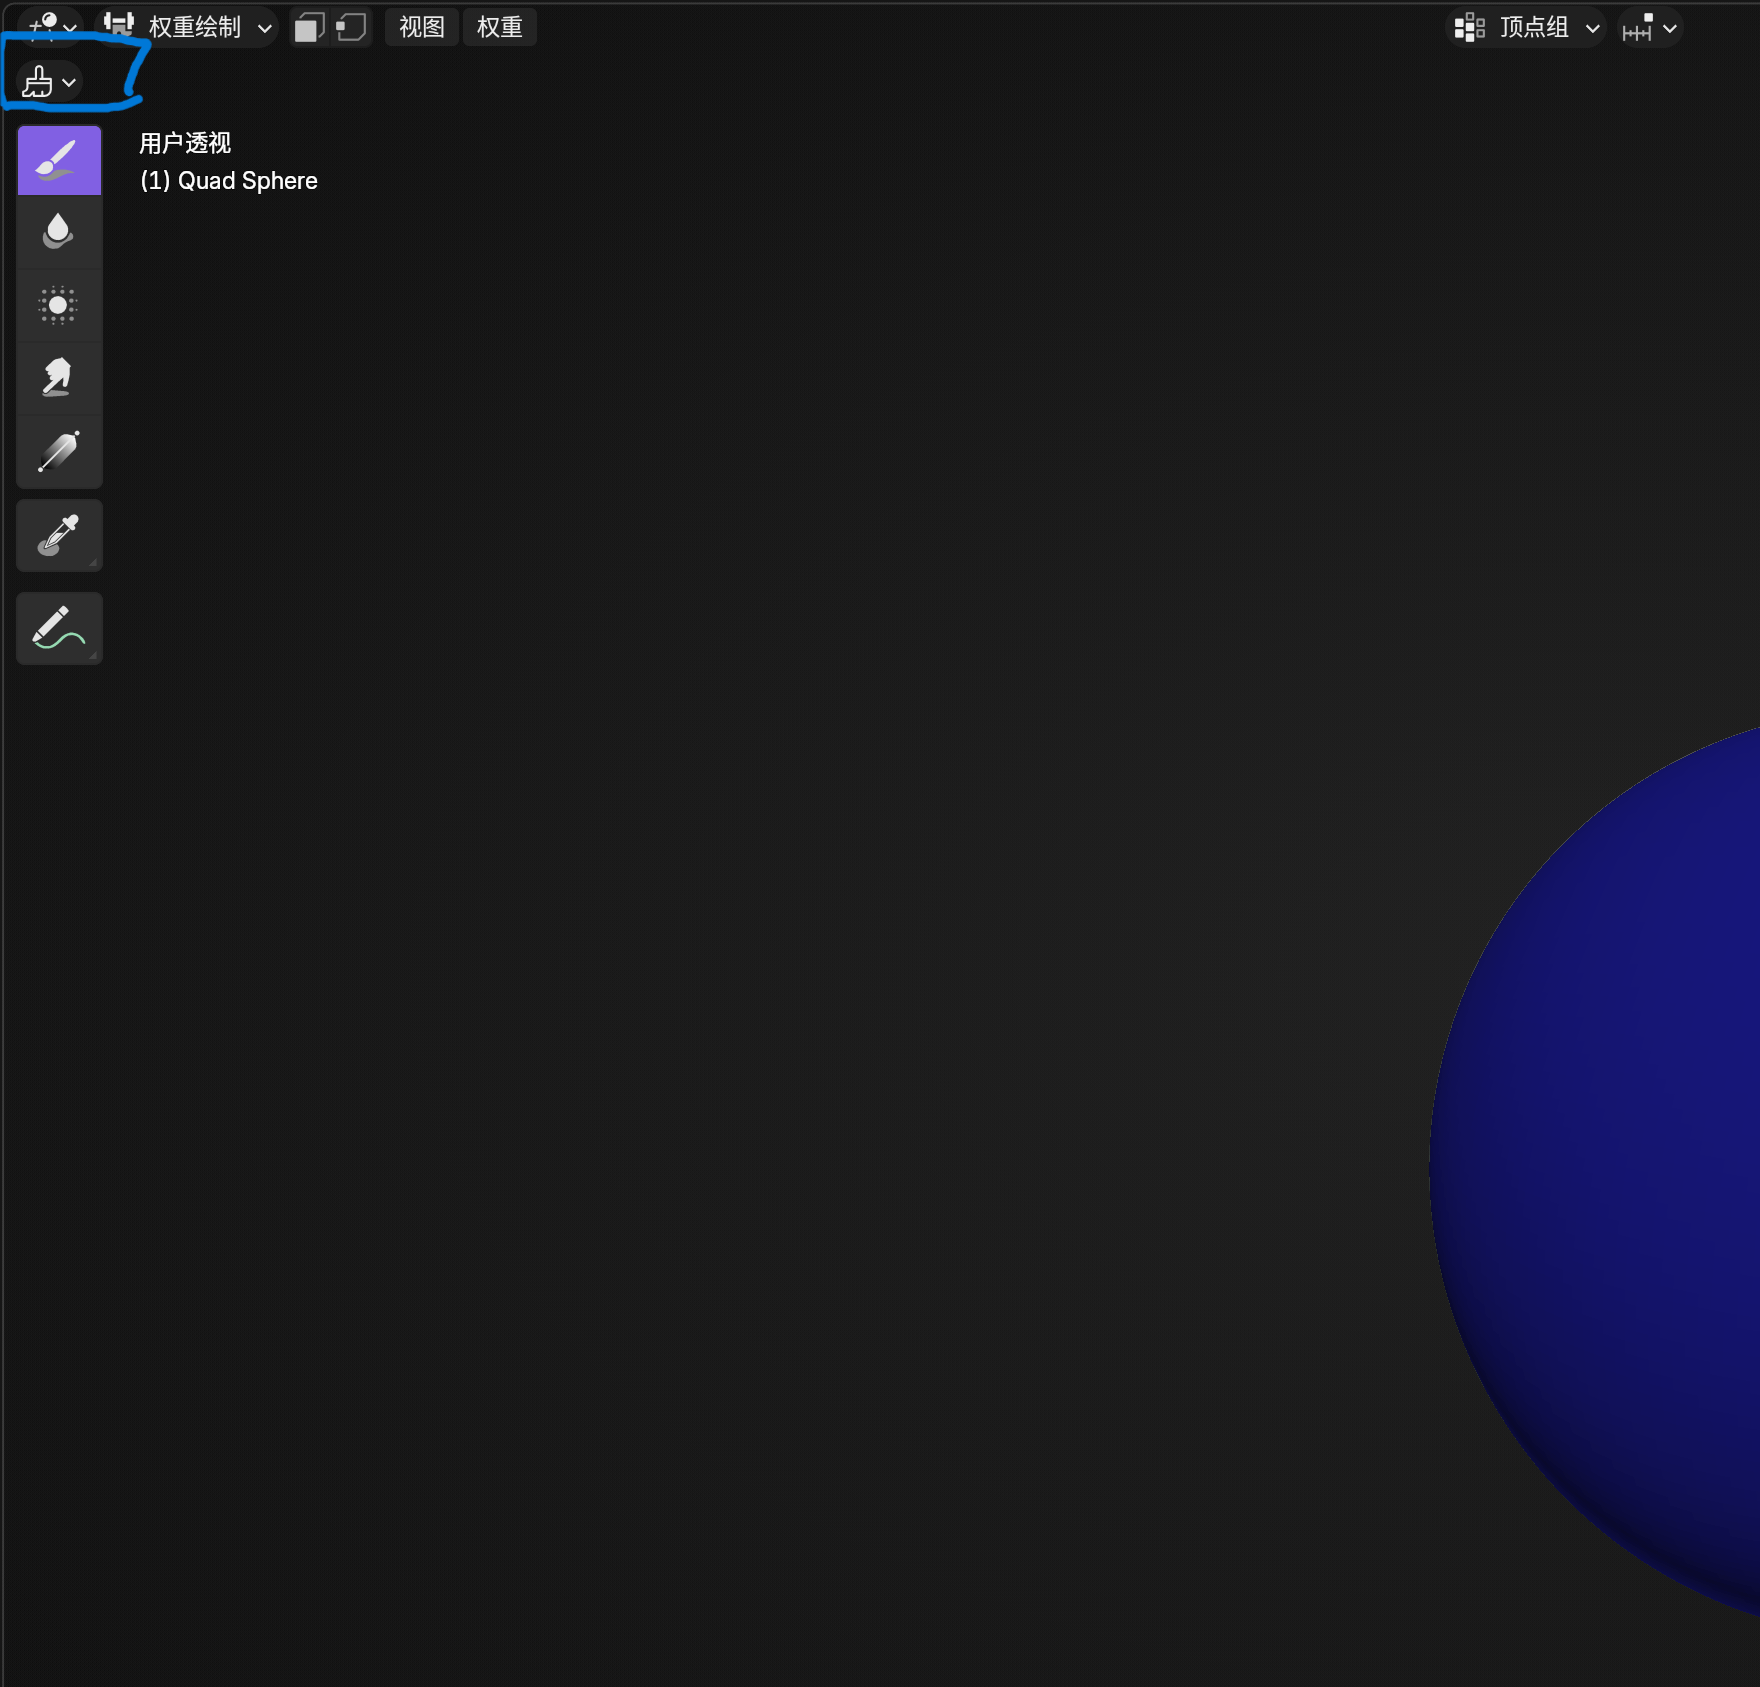Toggle vertex selection masking
This screenshot has height=1687, width=1760.
click(x=351, y=27)
